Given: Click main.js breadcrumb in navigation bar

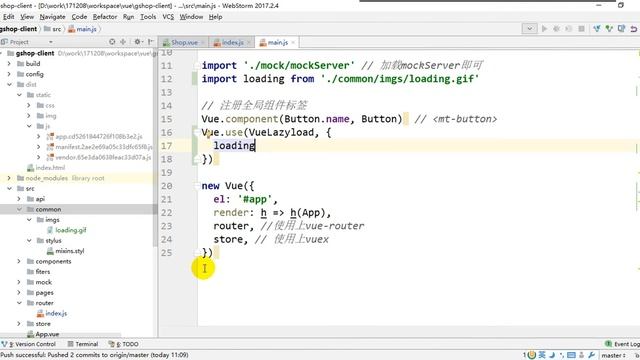Looking at the screenshot, I should pos(82,29).
